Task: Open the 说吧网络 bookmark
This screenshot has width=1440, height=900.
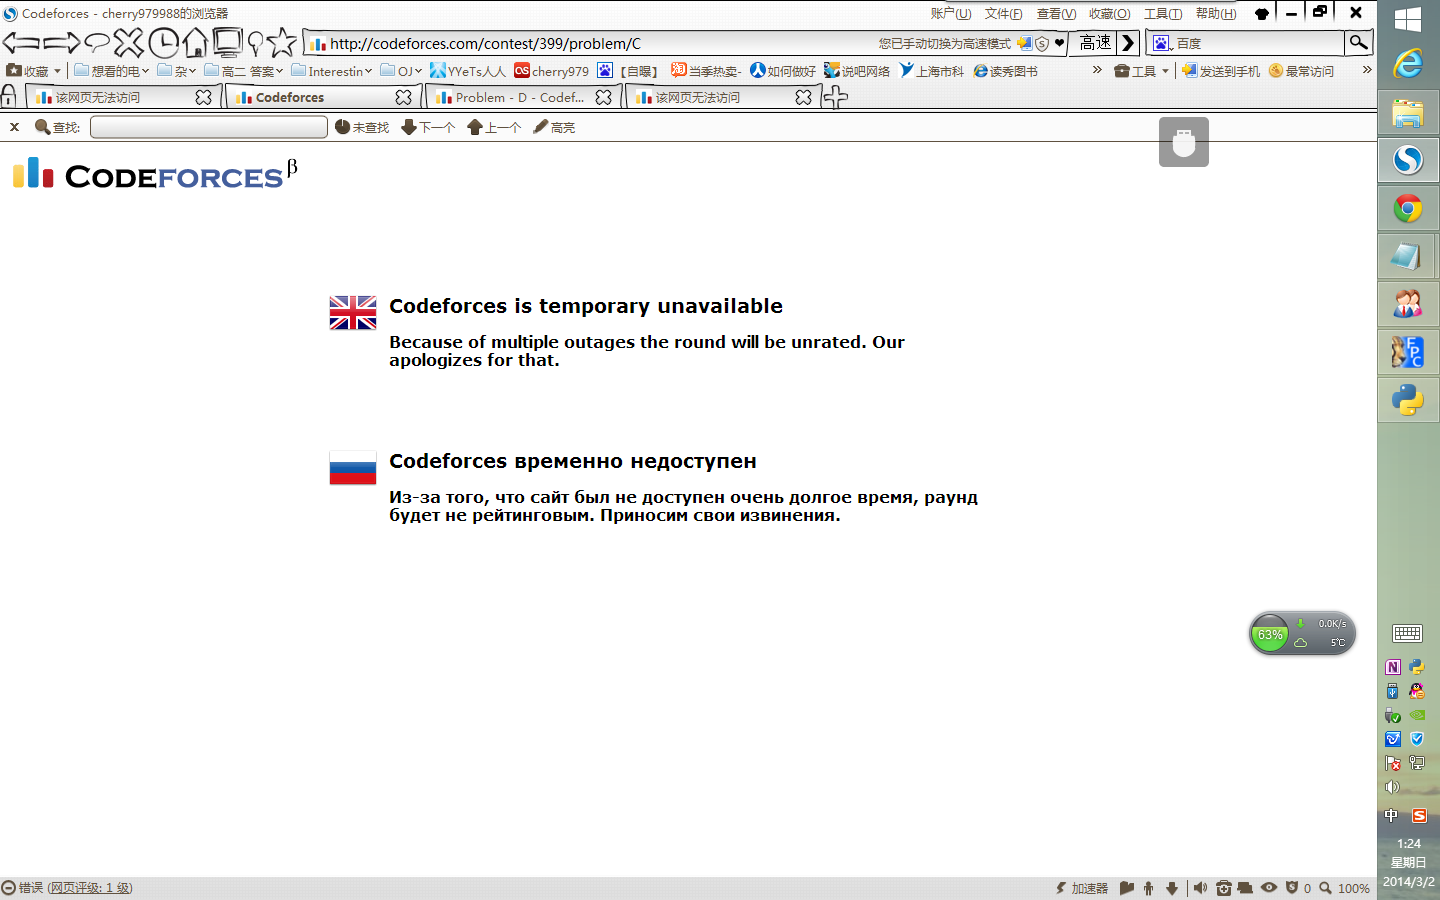Action: point(857,71)
